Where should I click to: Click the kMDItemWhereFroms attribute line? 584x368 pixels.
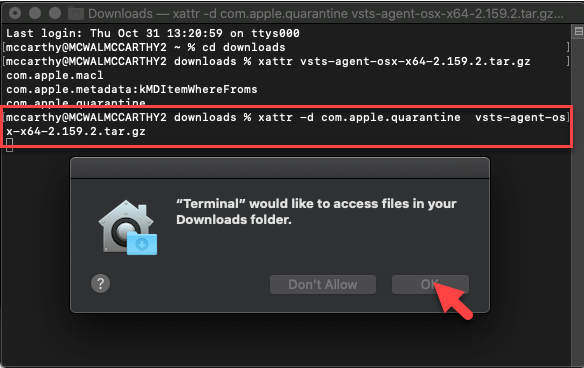click(x=131, y=89)
